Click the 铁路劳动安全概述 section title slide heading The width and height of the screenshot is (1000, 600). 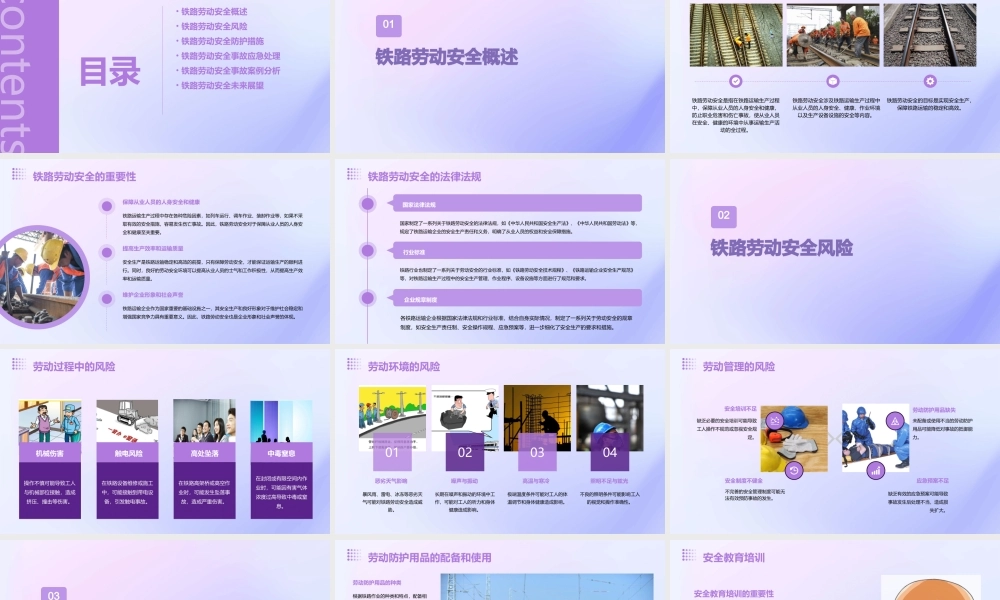pos(446,57)
